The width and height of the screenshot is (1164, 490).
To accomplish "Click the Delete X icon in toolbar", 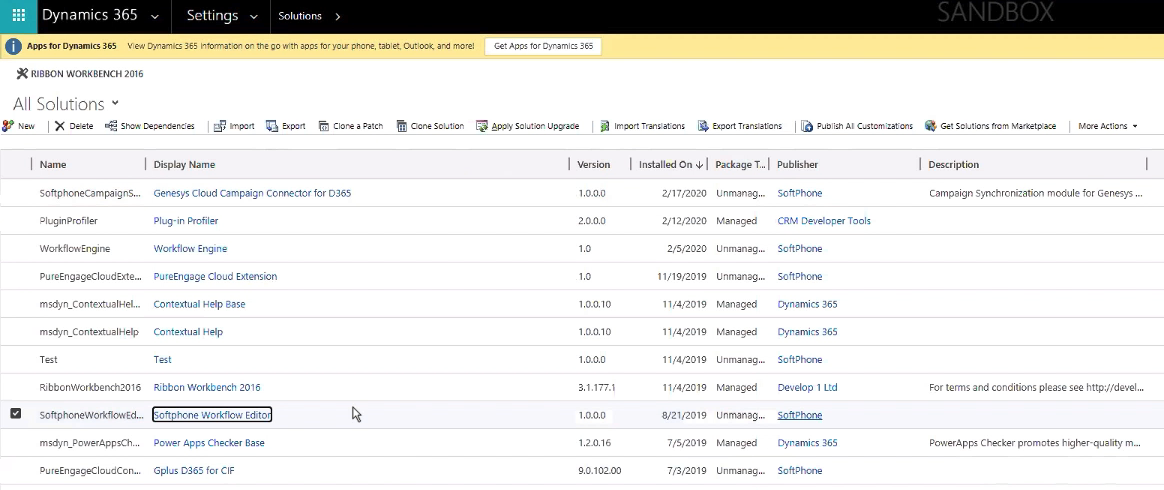I will [x=60, y=126].
